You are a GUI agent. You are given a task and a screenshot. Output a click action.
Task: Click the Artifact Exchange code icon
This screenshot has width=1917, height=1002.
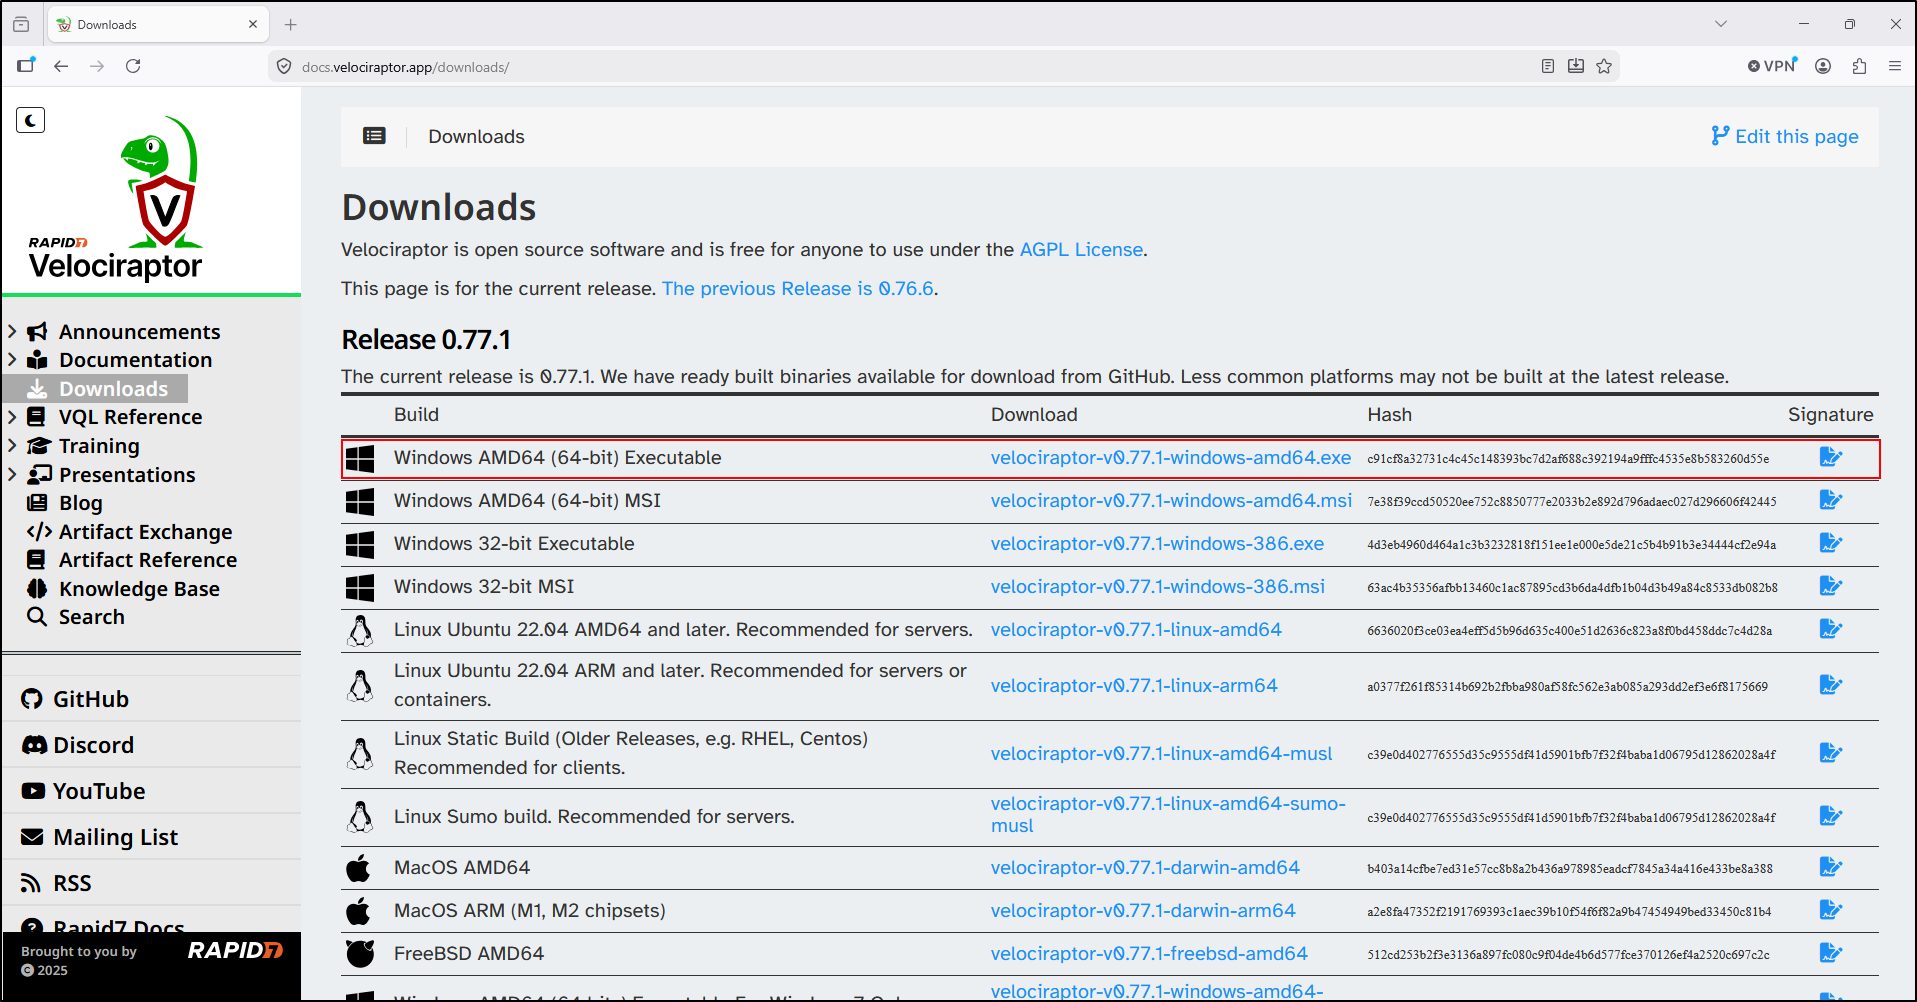click(x=39, y=531)
